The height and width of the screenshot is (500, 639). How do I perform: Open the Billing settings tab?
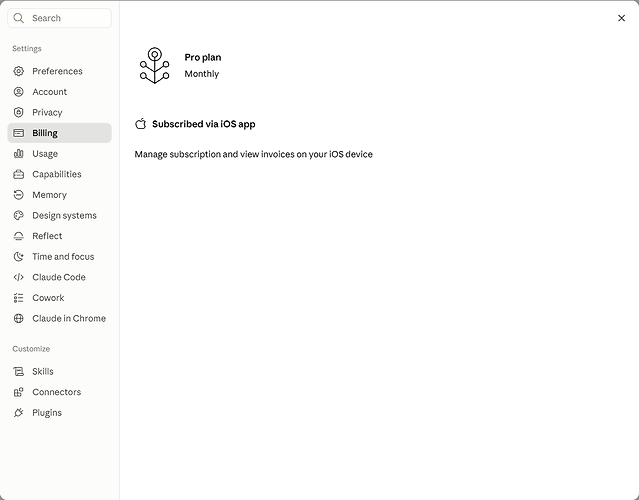click(59, 133)
